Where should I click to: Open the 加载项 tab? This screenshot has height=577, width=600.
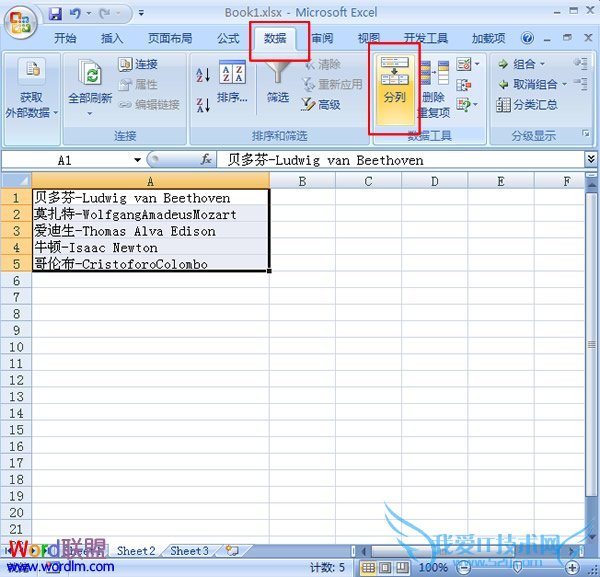pyautogui.click(x=489, y=38)
